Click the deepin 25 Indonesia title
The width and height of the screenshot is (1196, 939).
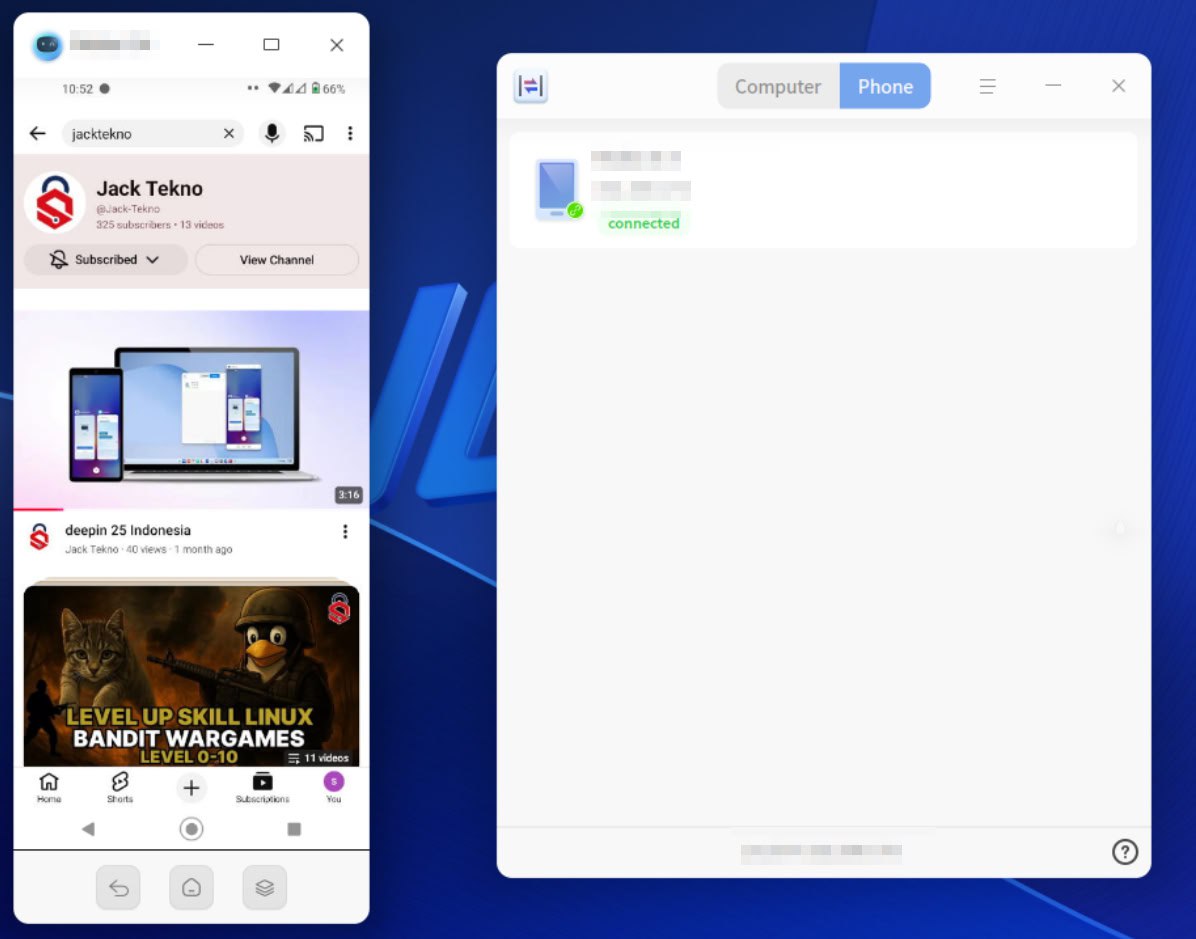[x=128, y=530]
